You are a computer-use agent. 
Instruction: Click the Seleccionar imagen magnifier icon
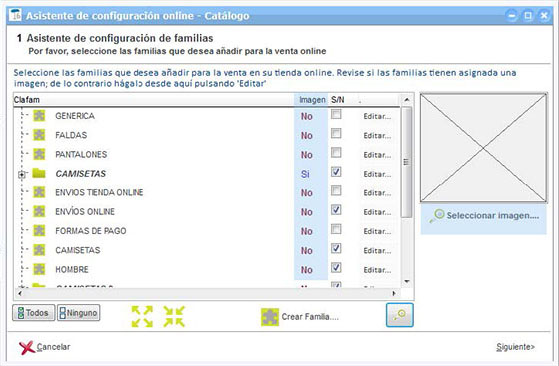pyautogui.click(x=437, y=216)
